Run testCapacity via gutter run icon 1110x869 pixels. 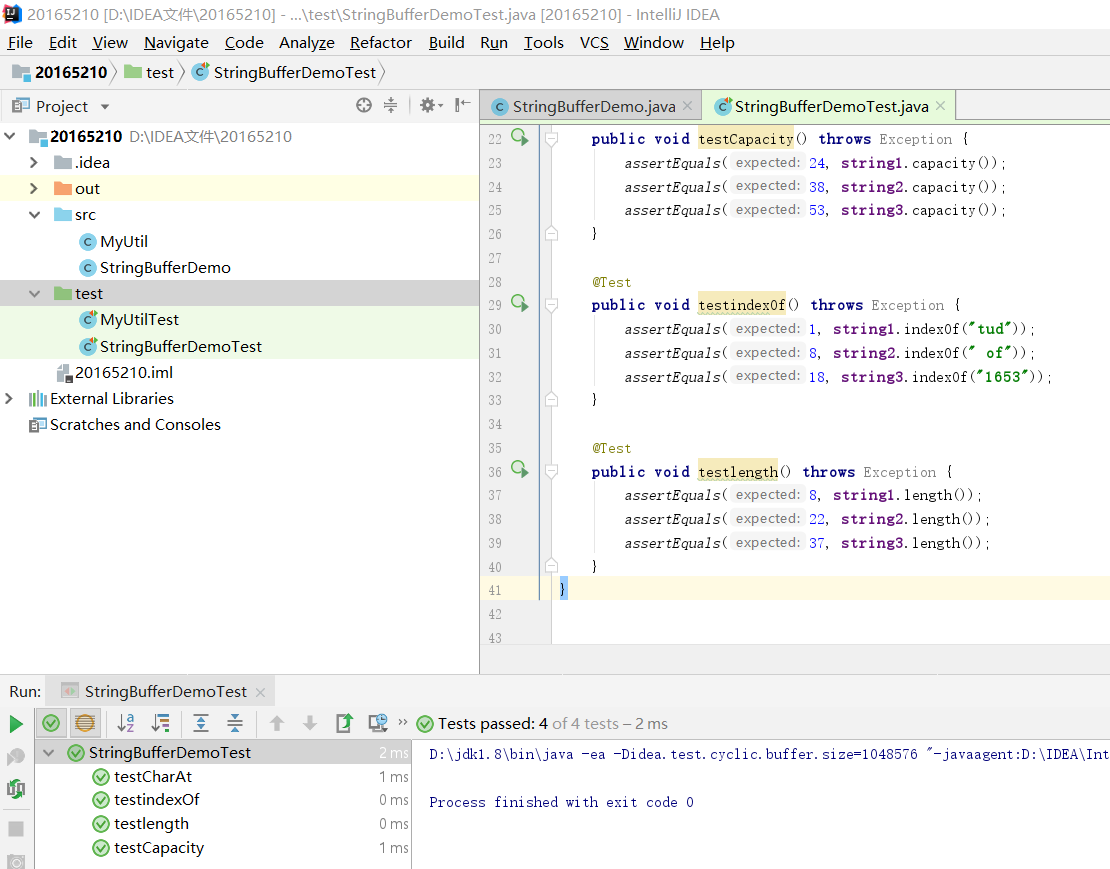[520, 137]
